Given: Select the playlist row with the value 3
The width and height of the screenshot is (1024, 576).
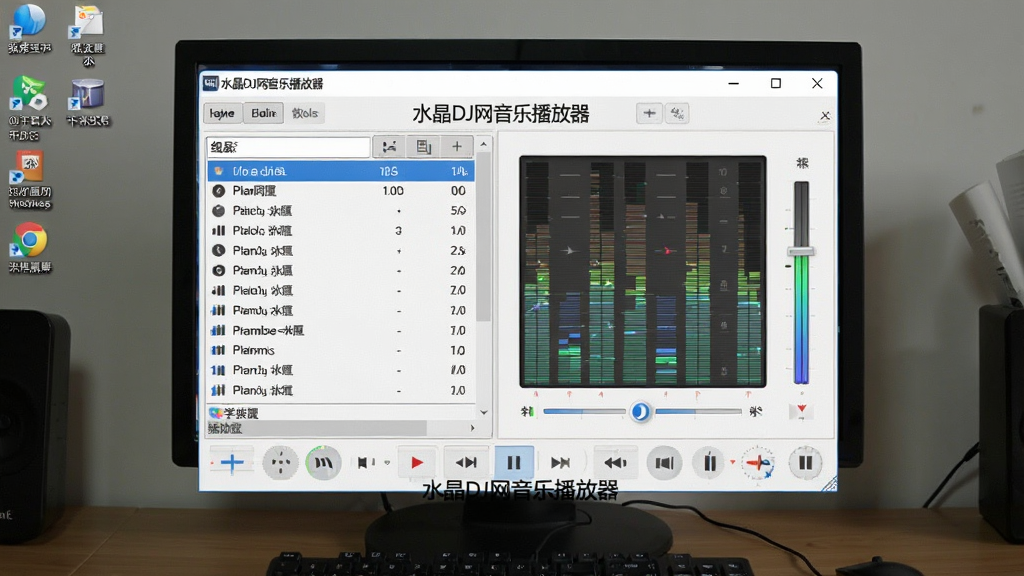Looking at the screenshot, I should pos(340,231).
